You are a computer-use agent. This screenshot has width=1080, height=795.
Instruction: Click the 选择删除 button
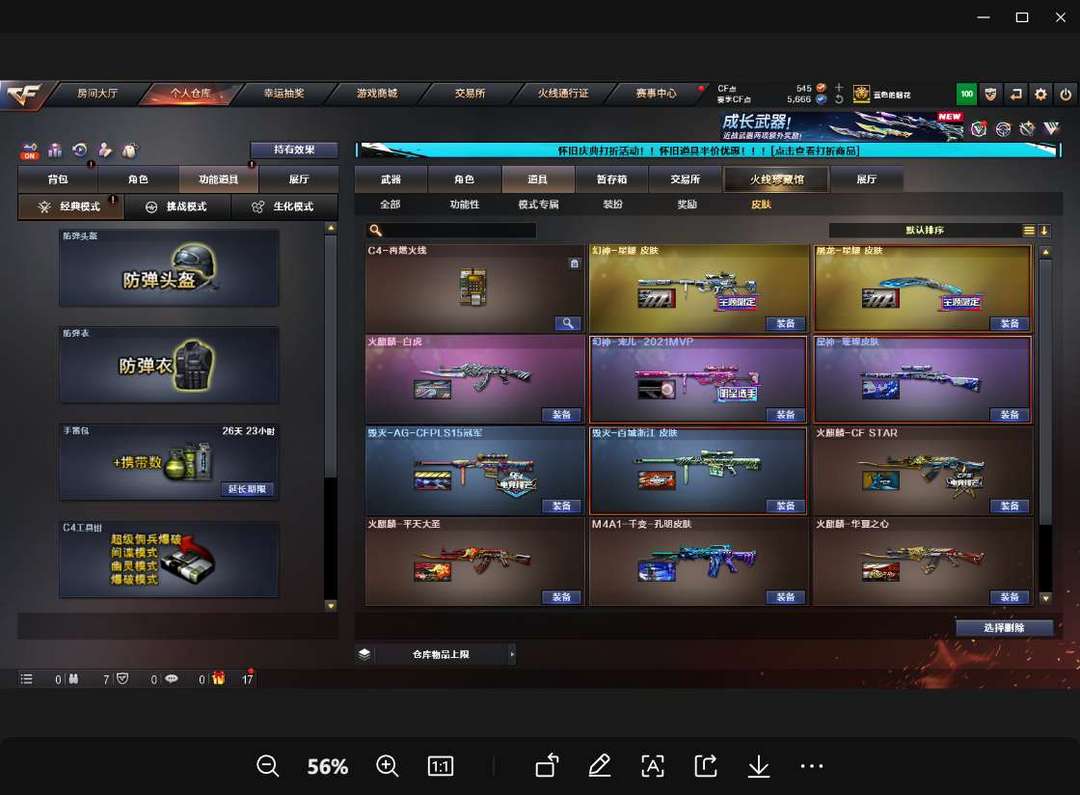[x=1004, y=628]
